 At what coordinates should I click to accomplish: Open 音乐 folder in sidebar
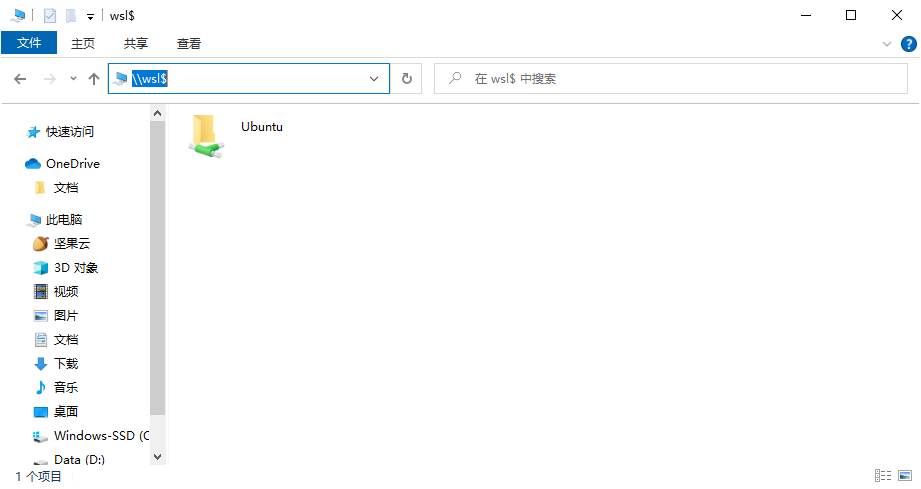pos(66,387)
